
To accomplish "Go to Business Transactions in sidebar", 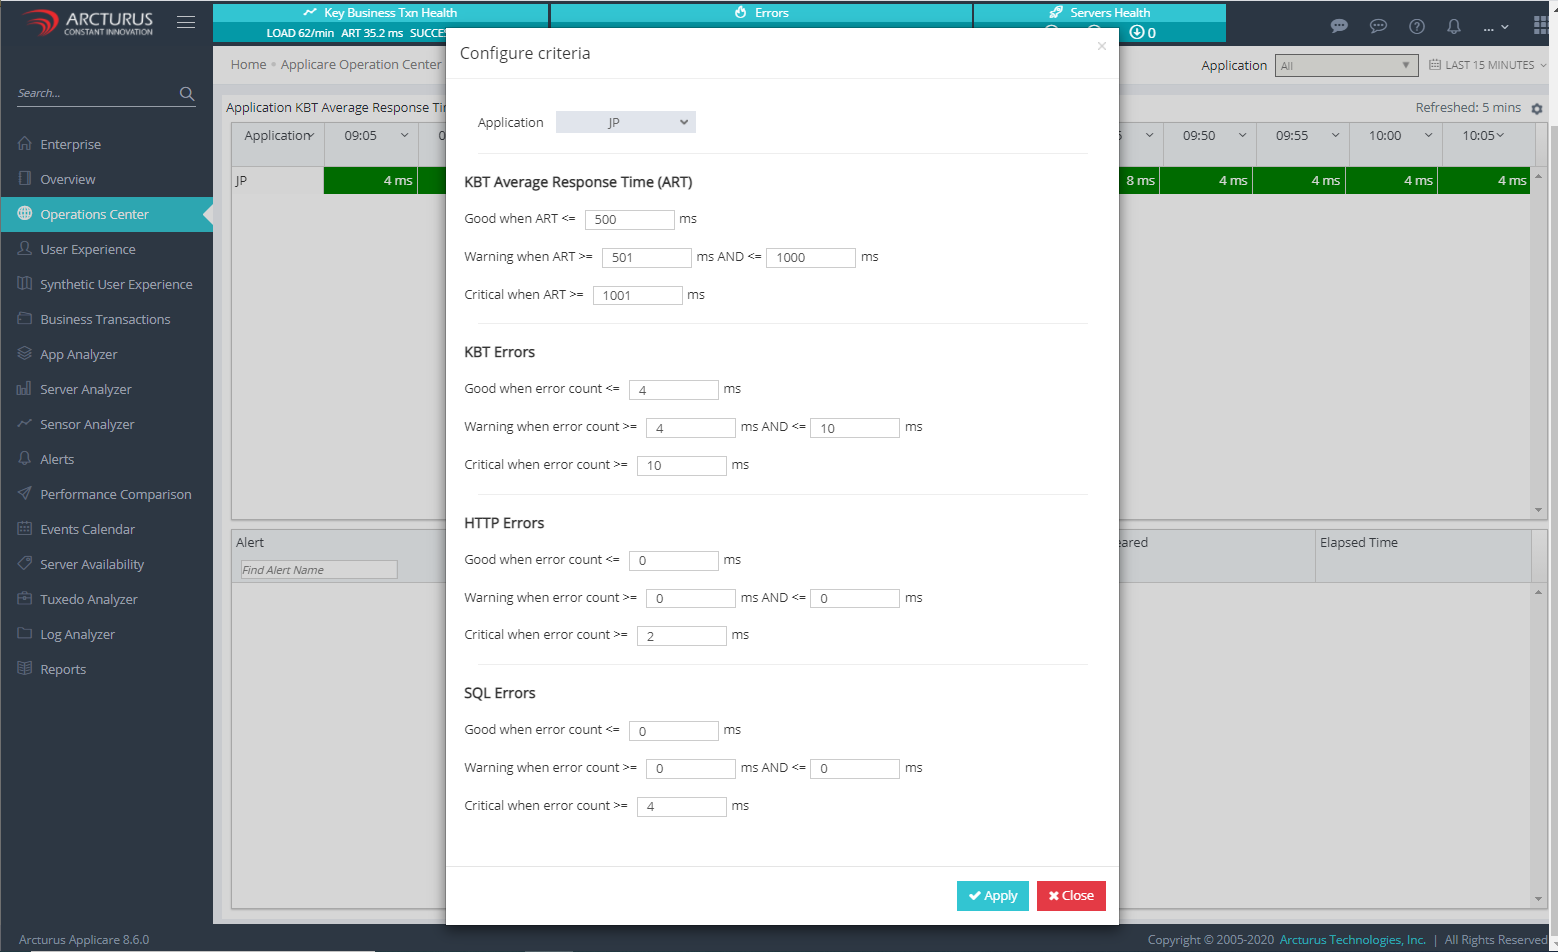I will (105, 319).
